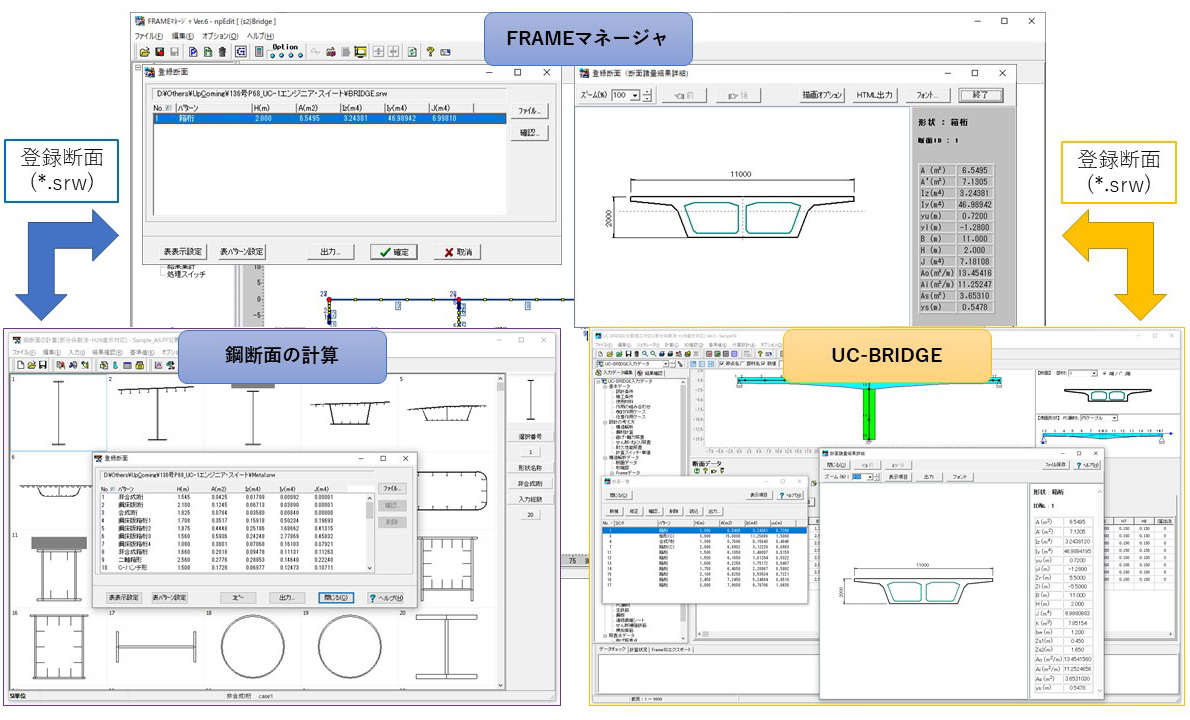Screen dimensions: 1190x720
Task: Select circular section thumbnail number 18
Action: [252, 646]
